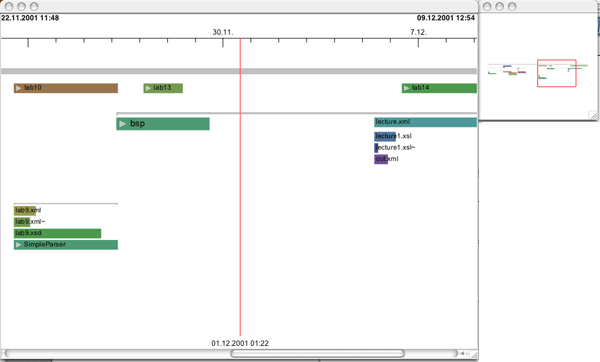Select the lab10 timeline bar
The height and width of the screenshot is (362, 600).
tap(66, 88)
